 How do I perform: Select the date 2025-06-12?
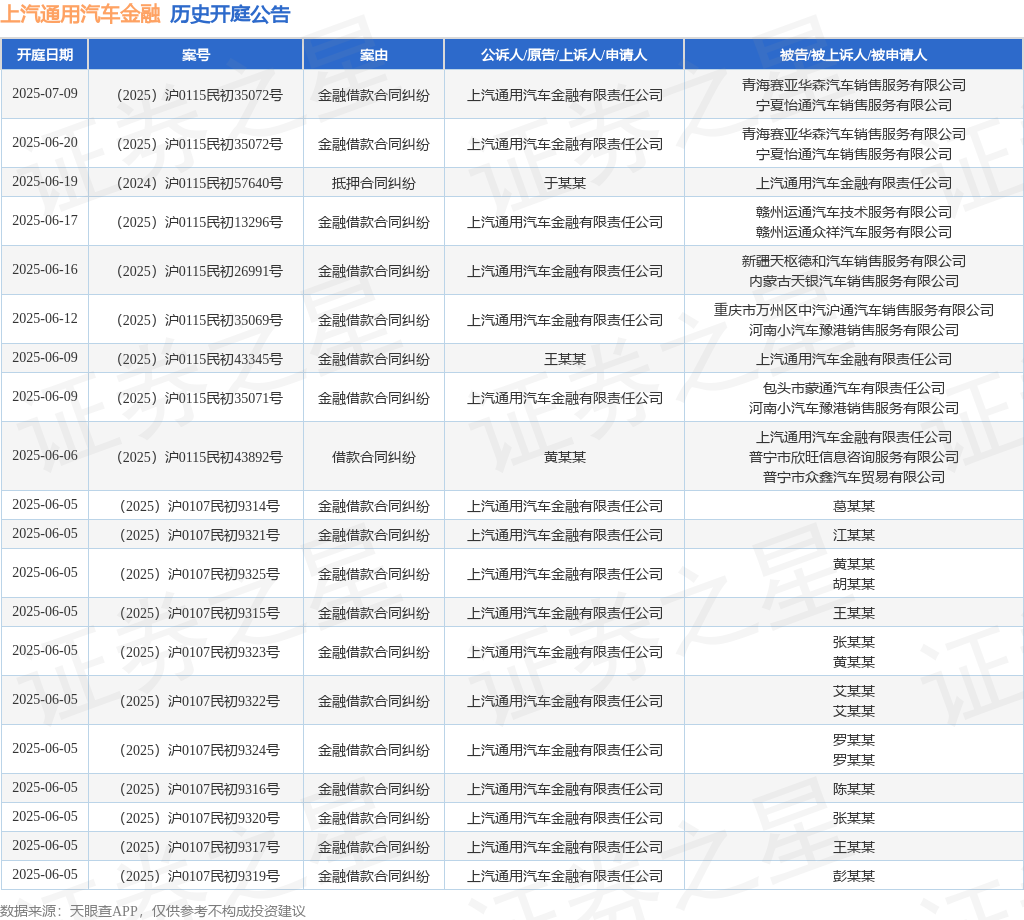point(44,319)
